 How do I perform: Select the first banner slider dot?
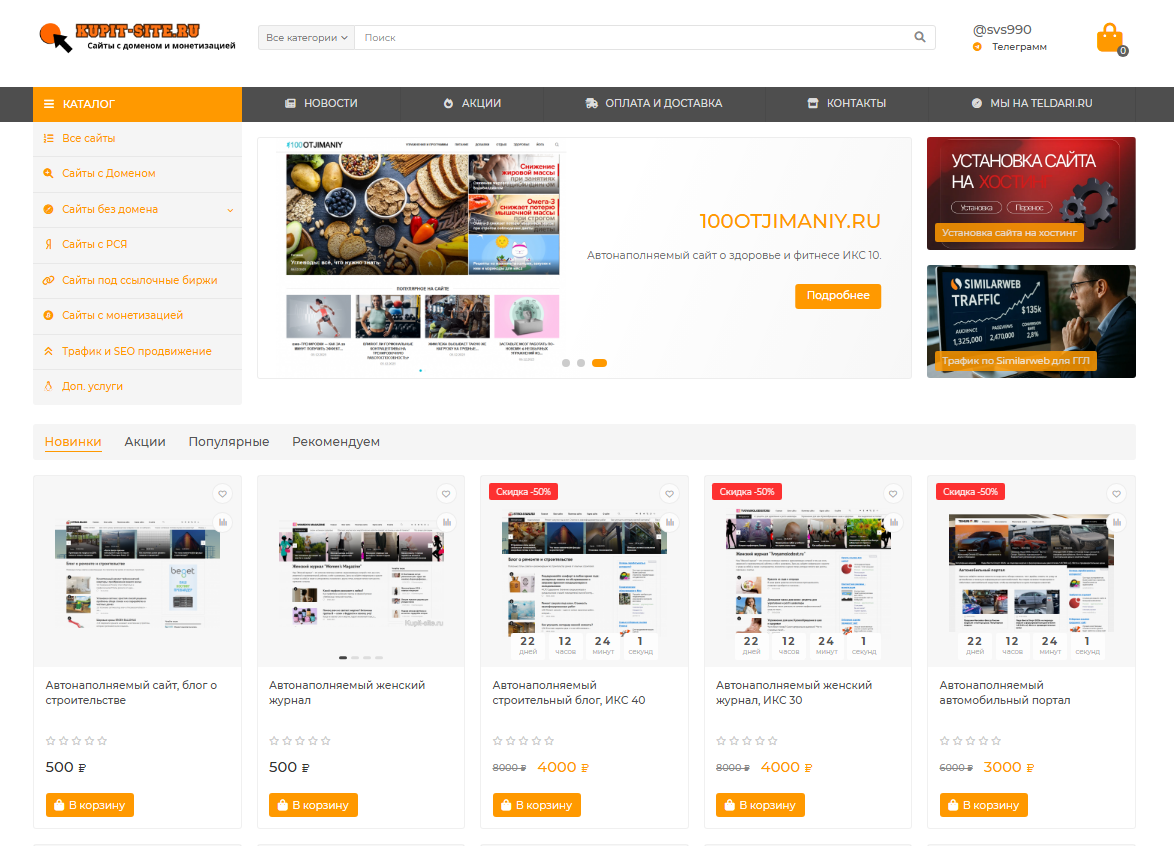[x=566, y=363]
